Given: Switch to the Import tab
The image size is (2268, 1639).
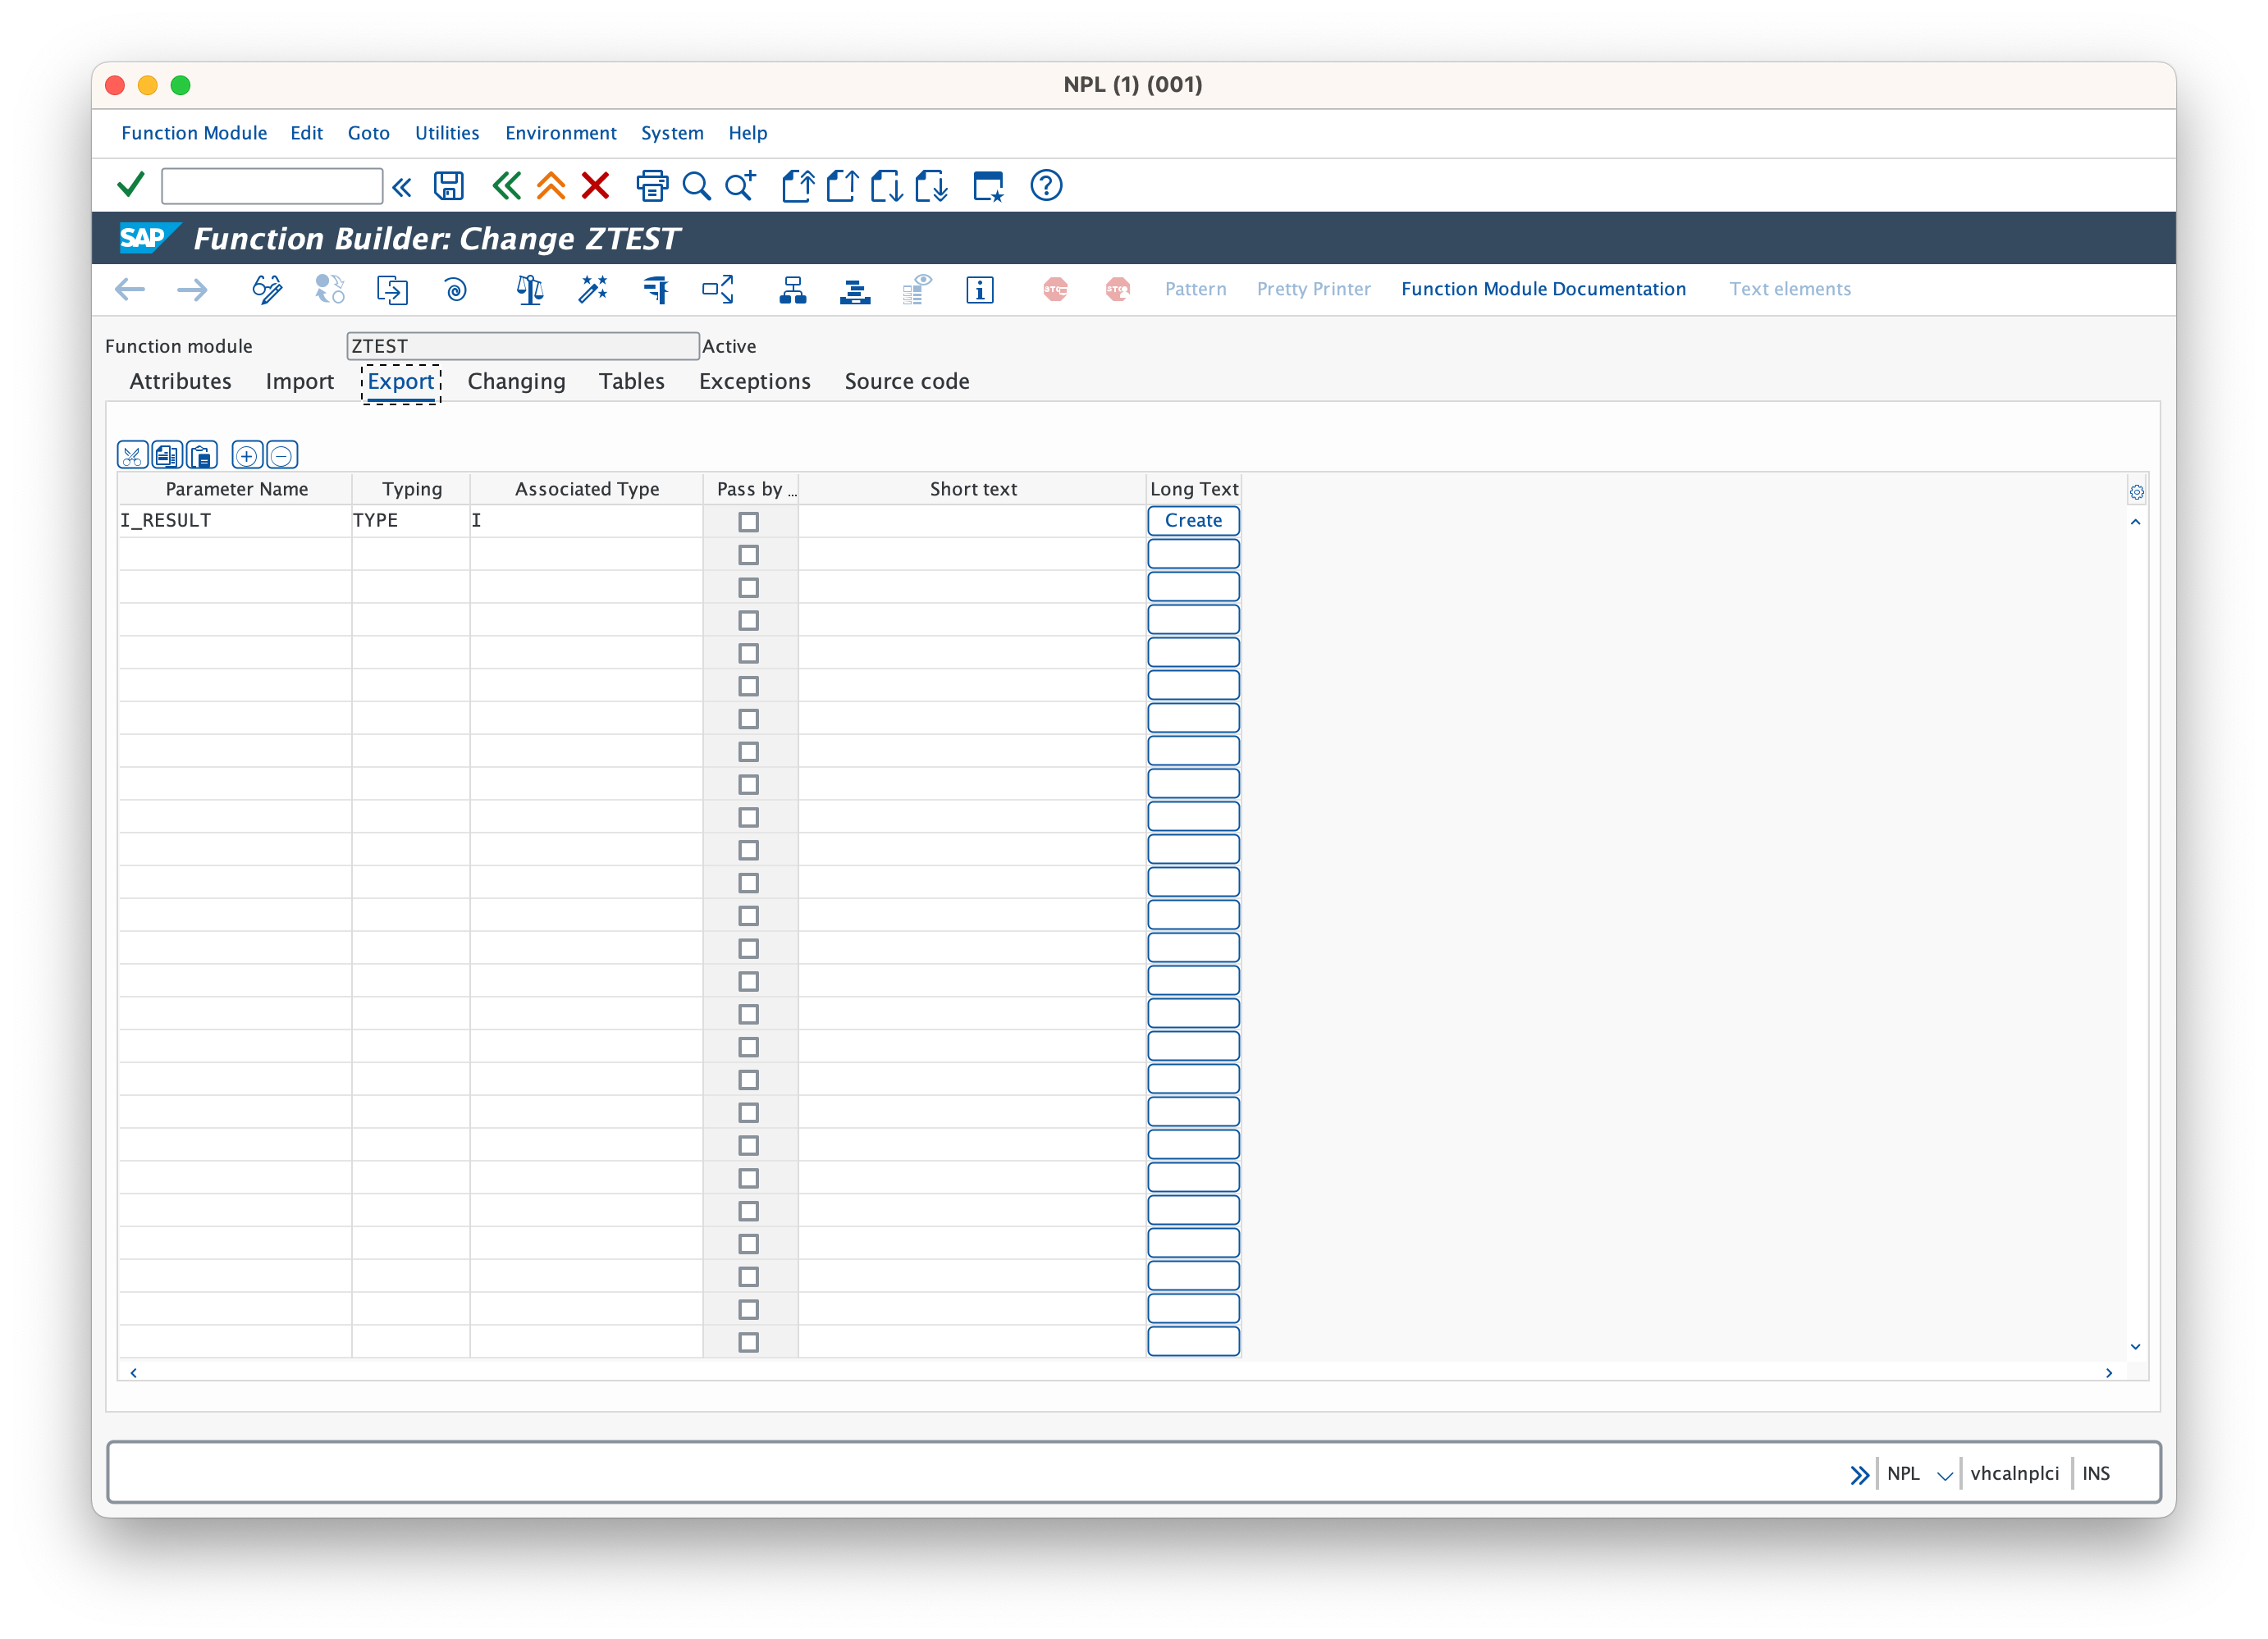Looking at the screenshot, I should [299, 381].
